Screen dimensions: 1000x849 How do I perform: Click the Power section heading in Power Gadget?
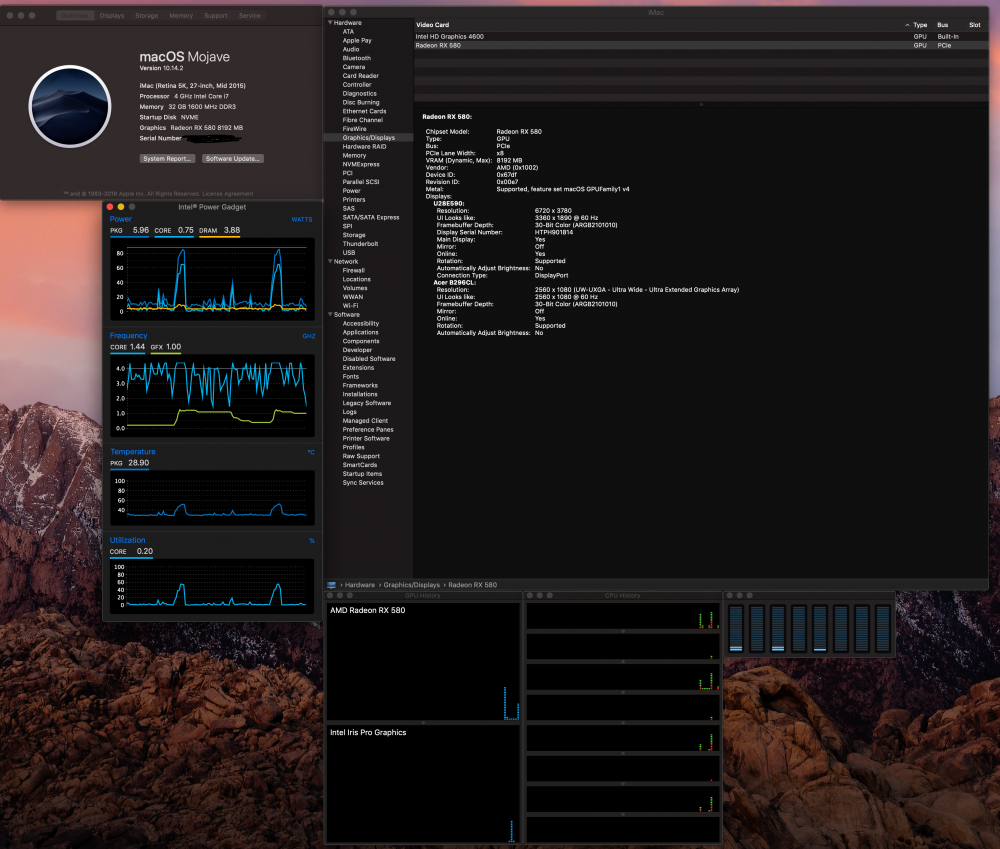pyautogui.click(x=121, y=219)
